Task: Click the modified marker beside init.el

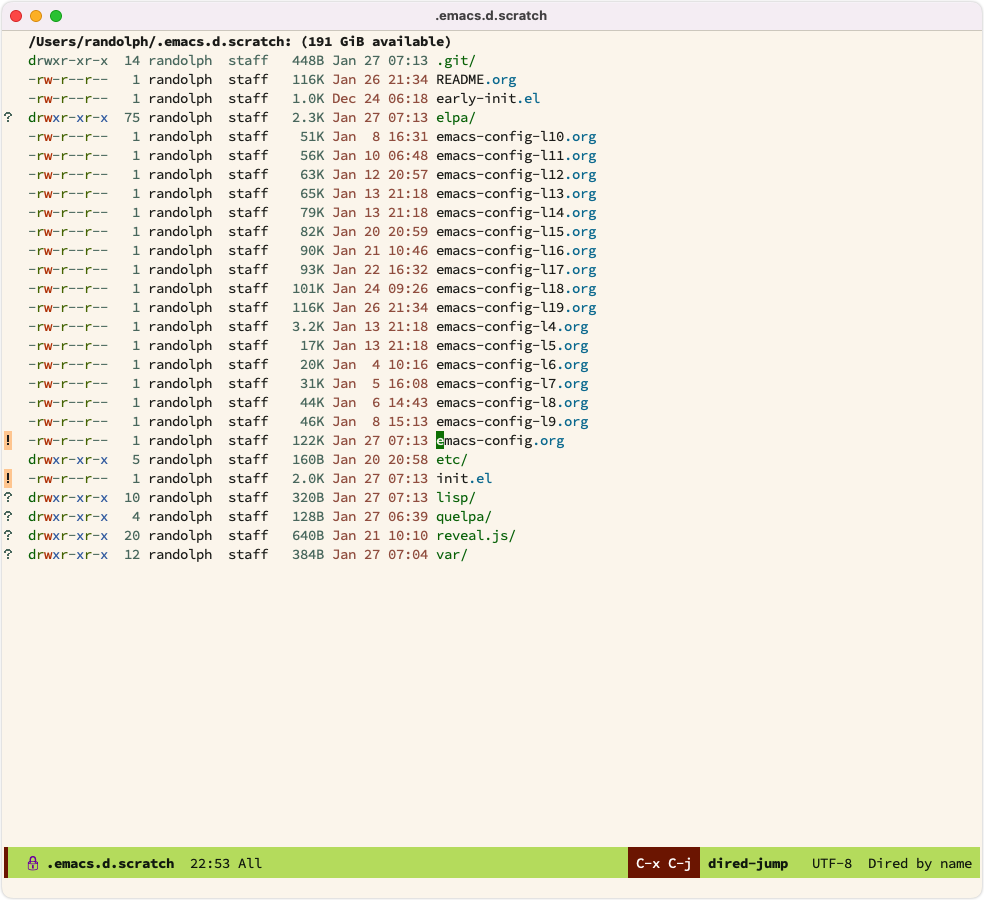Action: 8,478
